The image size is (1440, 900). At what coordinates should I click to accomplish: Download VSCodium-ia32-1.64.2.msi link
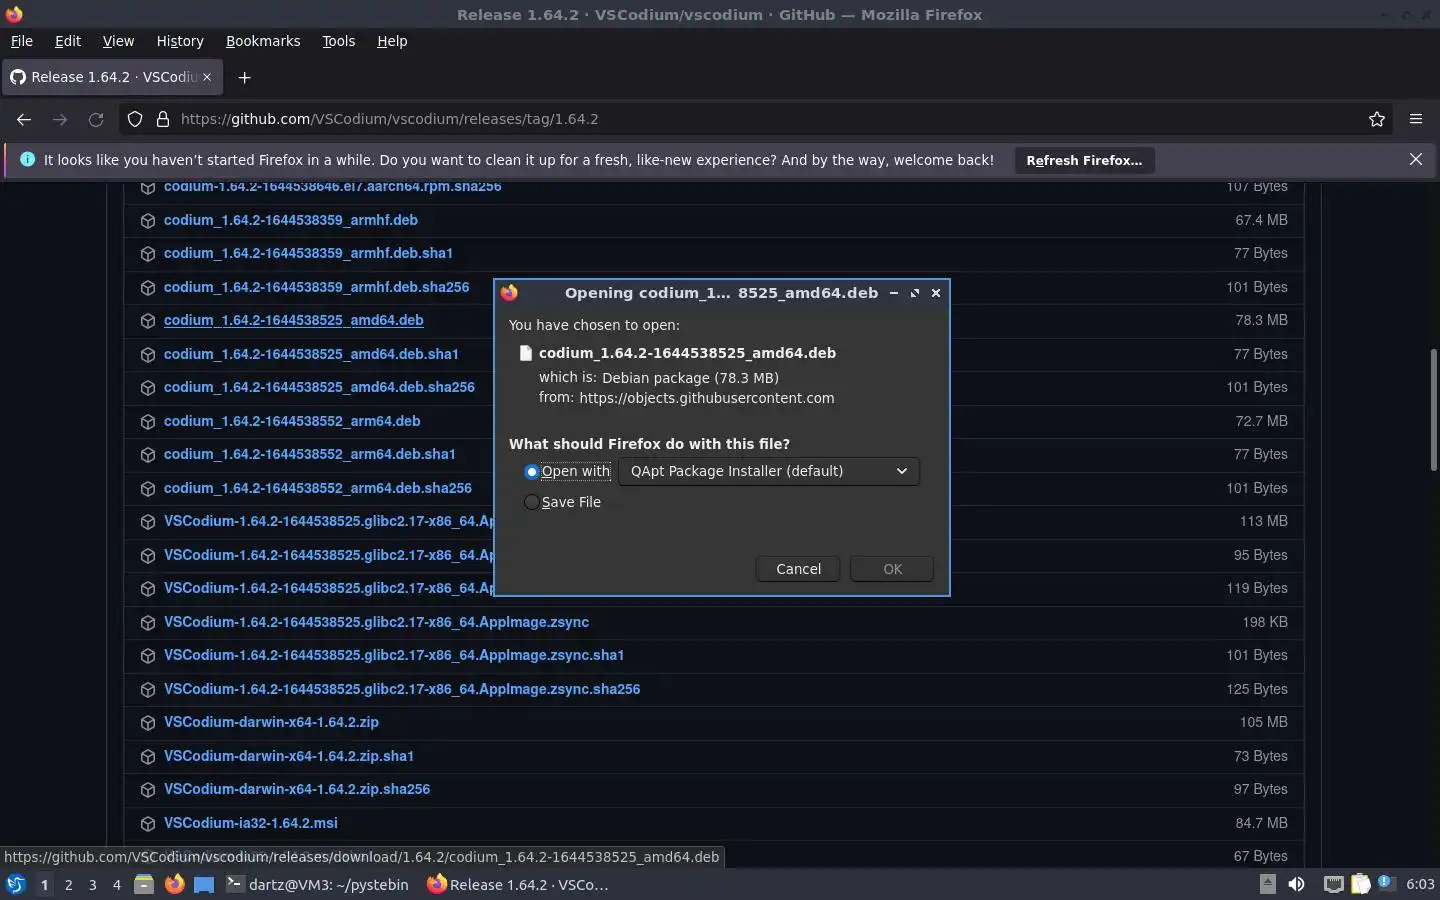(x=251, y=823)
